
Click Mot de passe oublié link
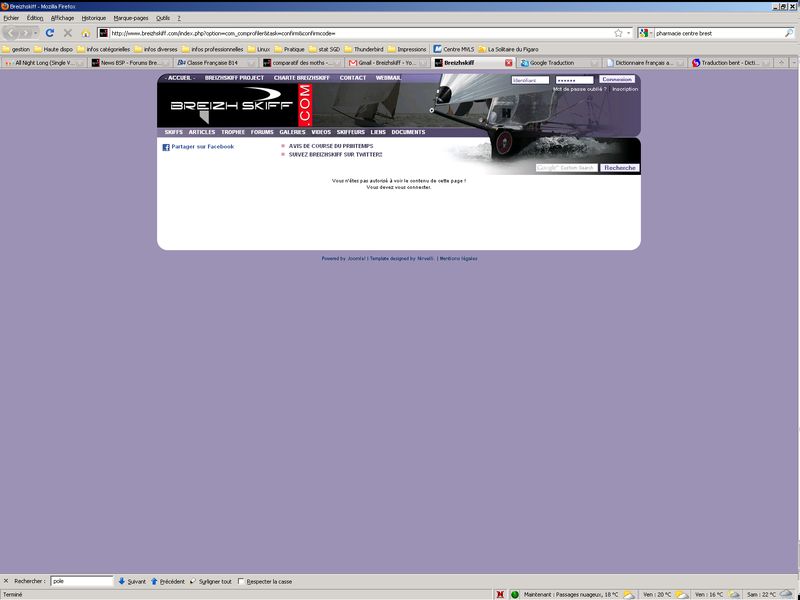(580, 89)
